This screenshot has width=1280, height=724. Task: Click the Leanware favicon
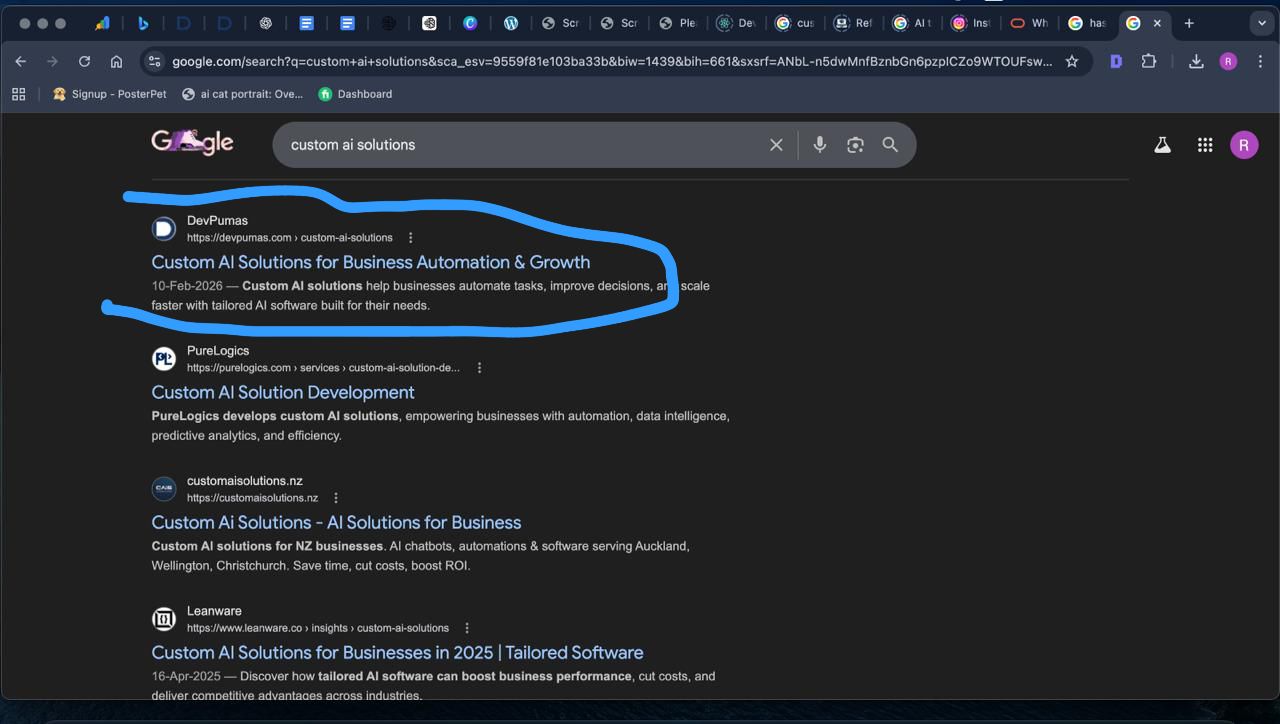(x=164, y=619)
